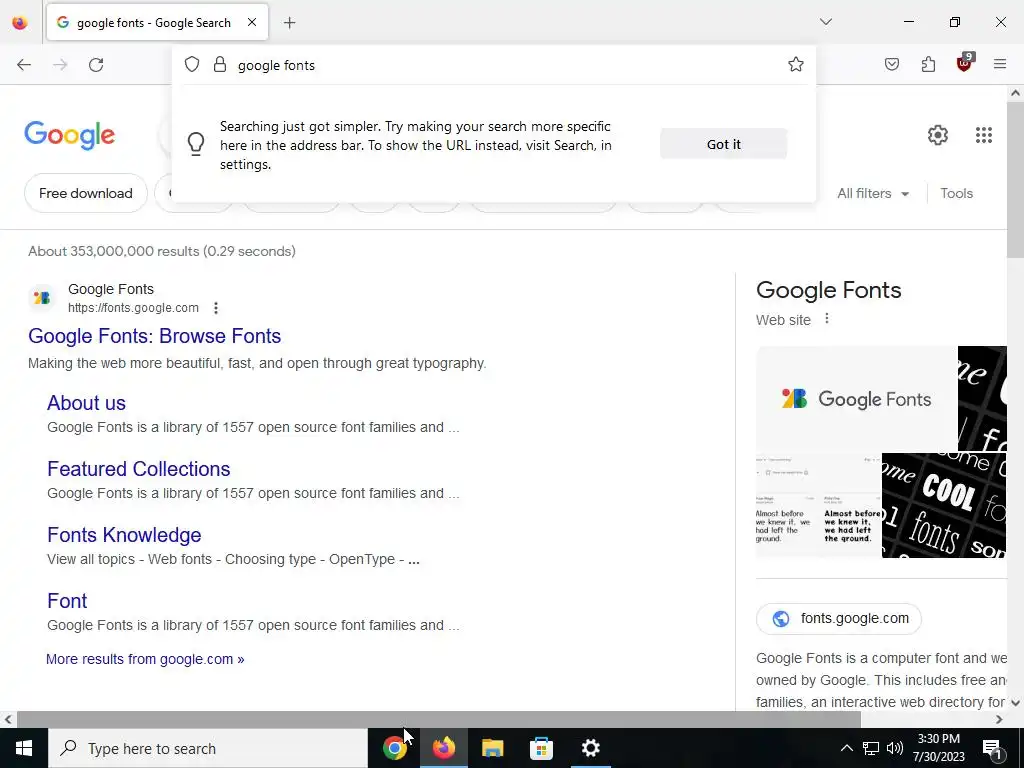
Task: Close the google fonts search tab
Action: click(x=252, y=22)
